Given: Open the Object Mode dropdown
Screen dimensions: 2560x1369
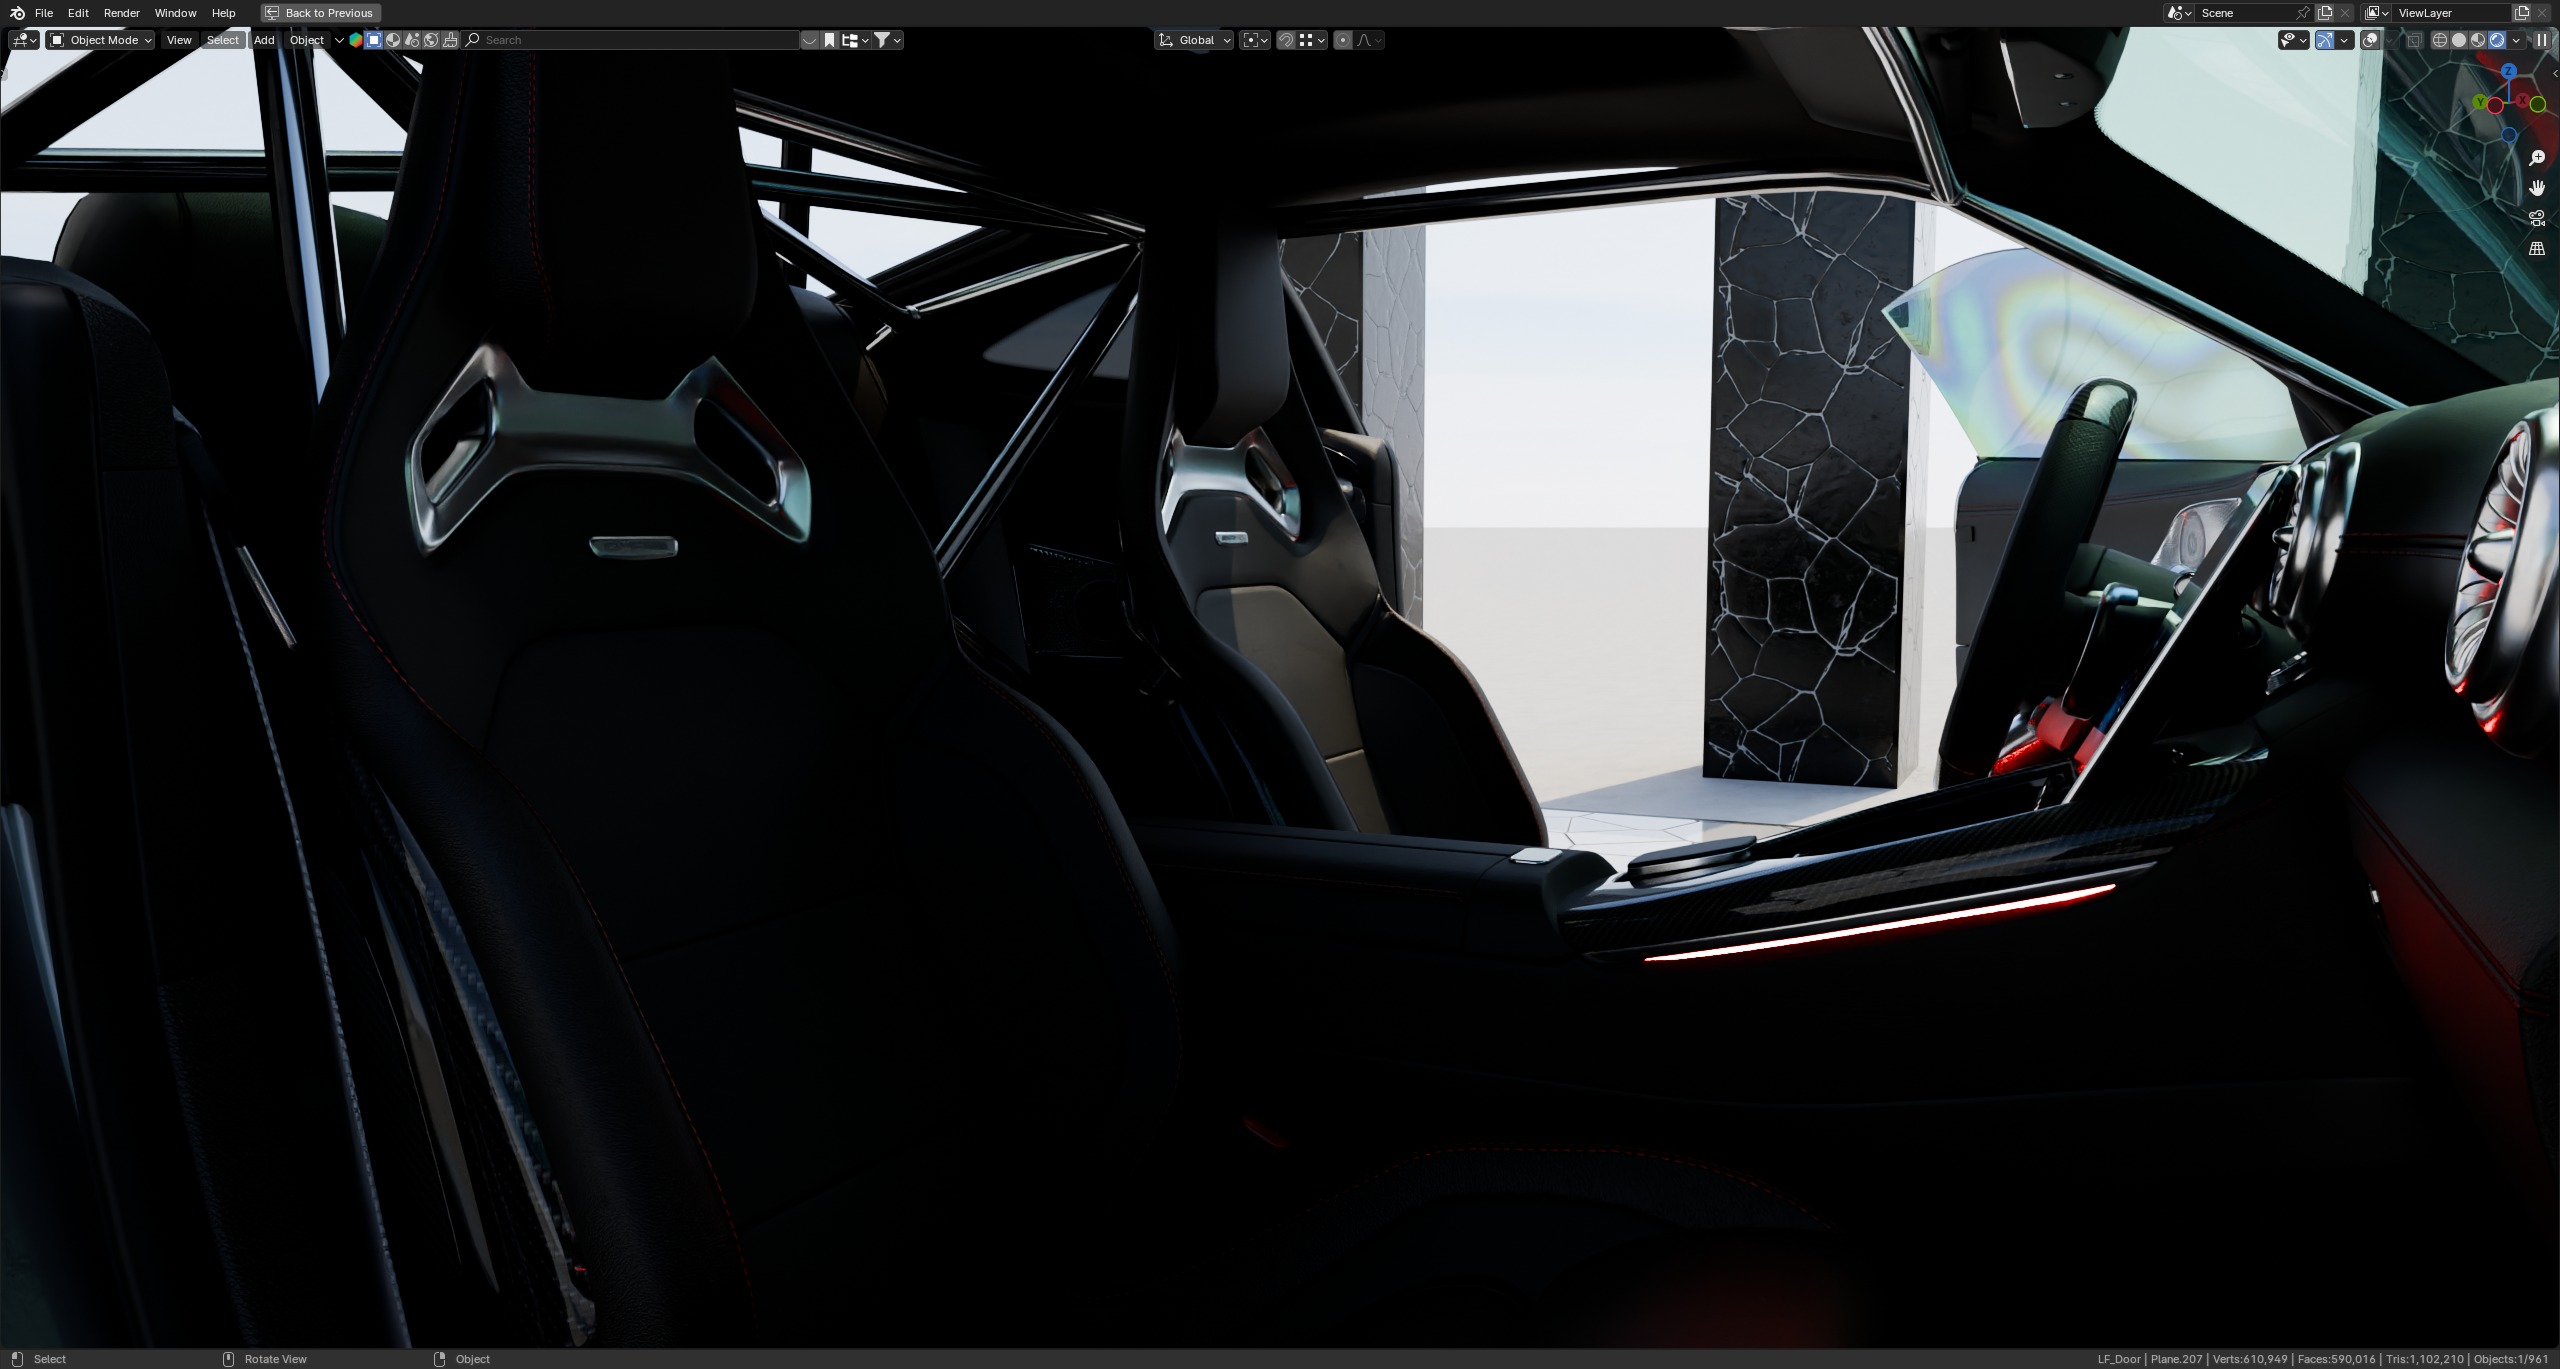Looking at the screenshot, I should (100, 40).
